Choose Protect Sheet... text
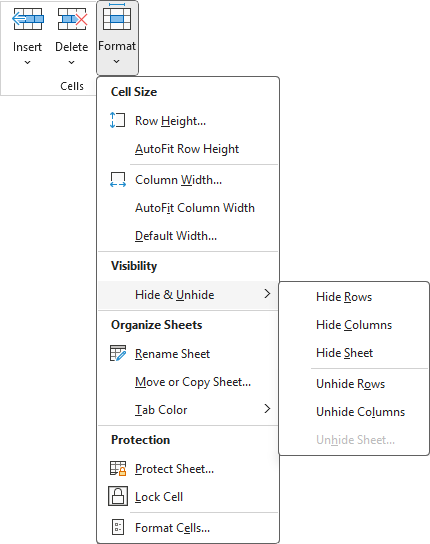 point(175,469)
